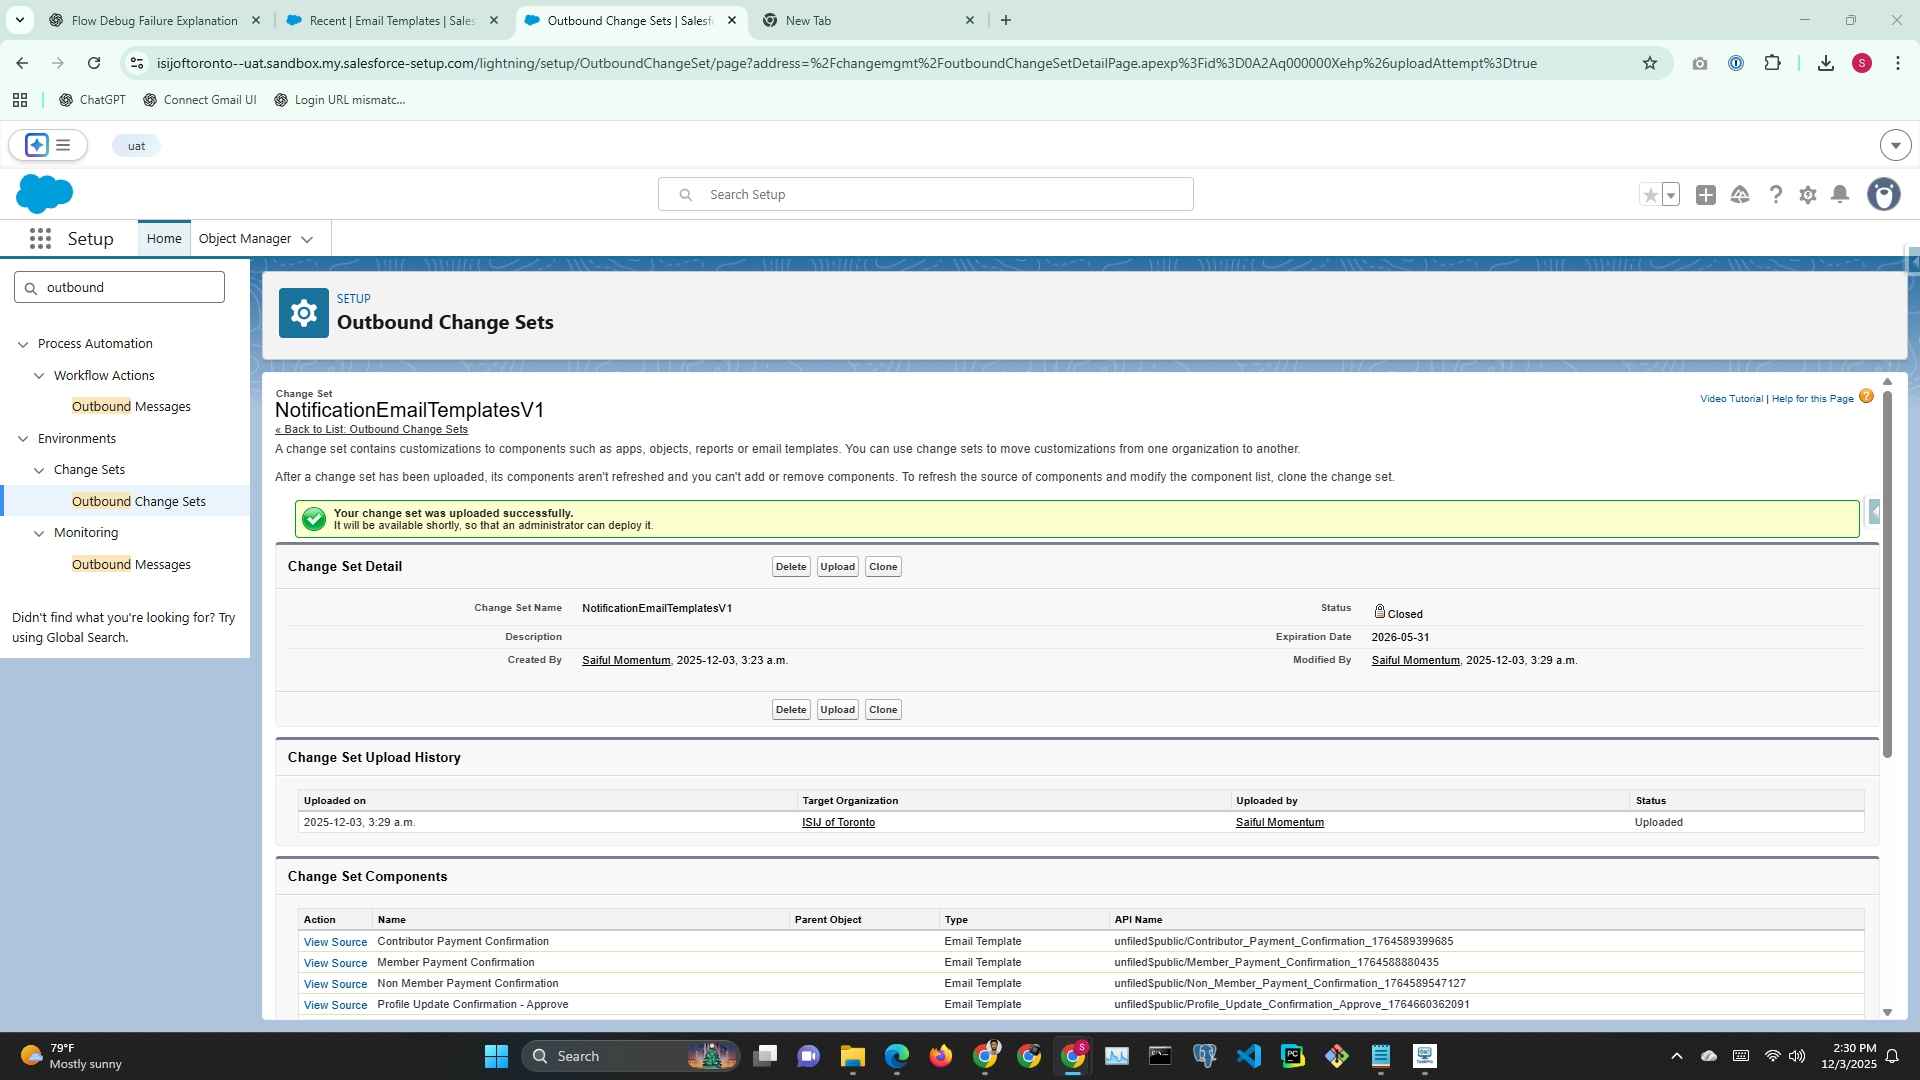Viewport: 1920px width, 1080px height.
Task: Open the ISIJ of Toronto target organization link
Action: pos(838,823)
